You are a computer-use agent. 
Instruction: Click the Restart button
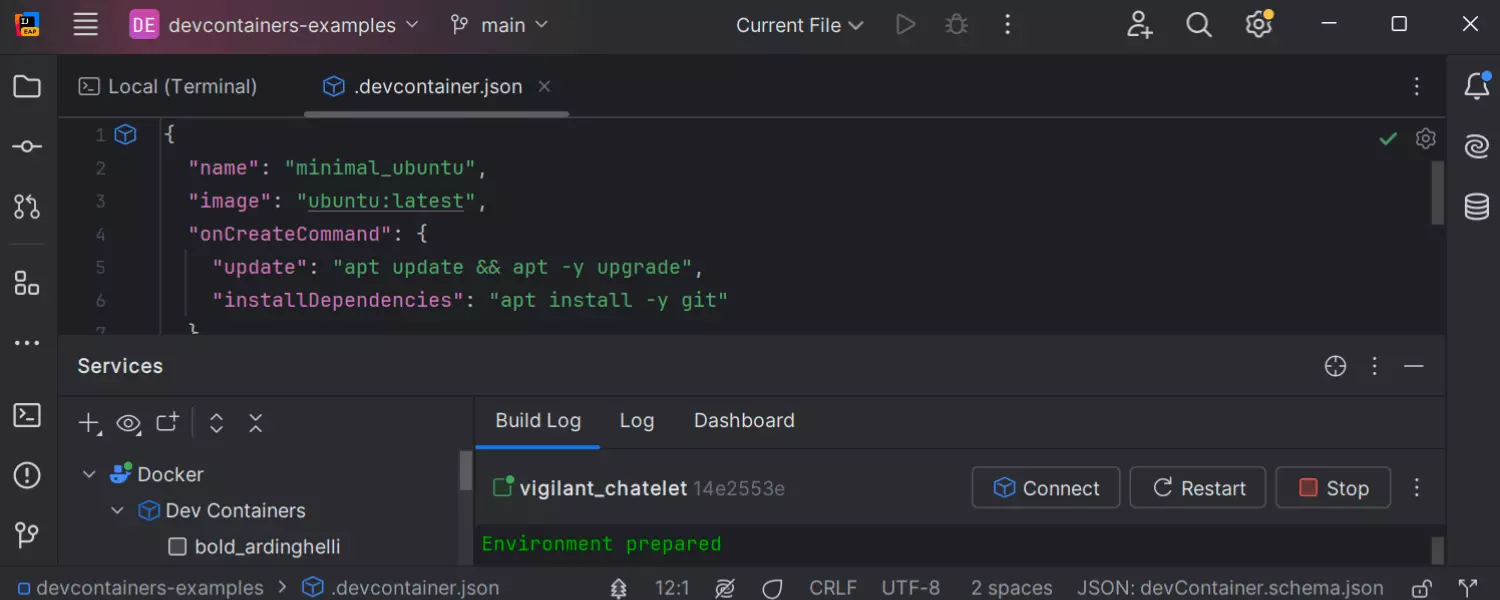click(x=1198, y=488)
